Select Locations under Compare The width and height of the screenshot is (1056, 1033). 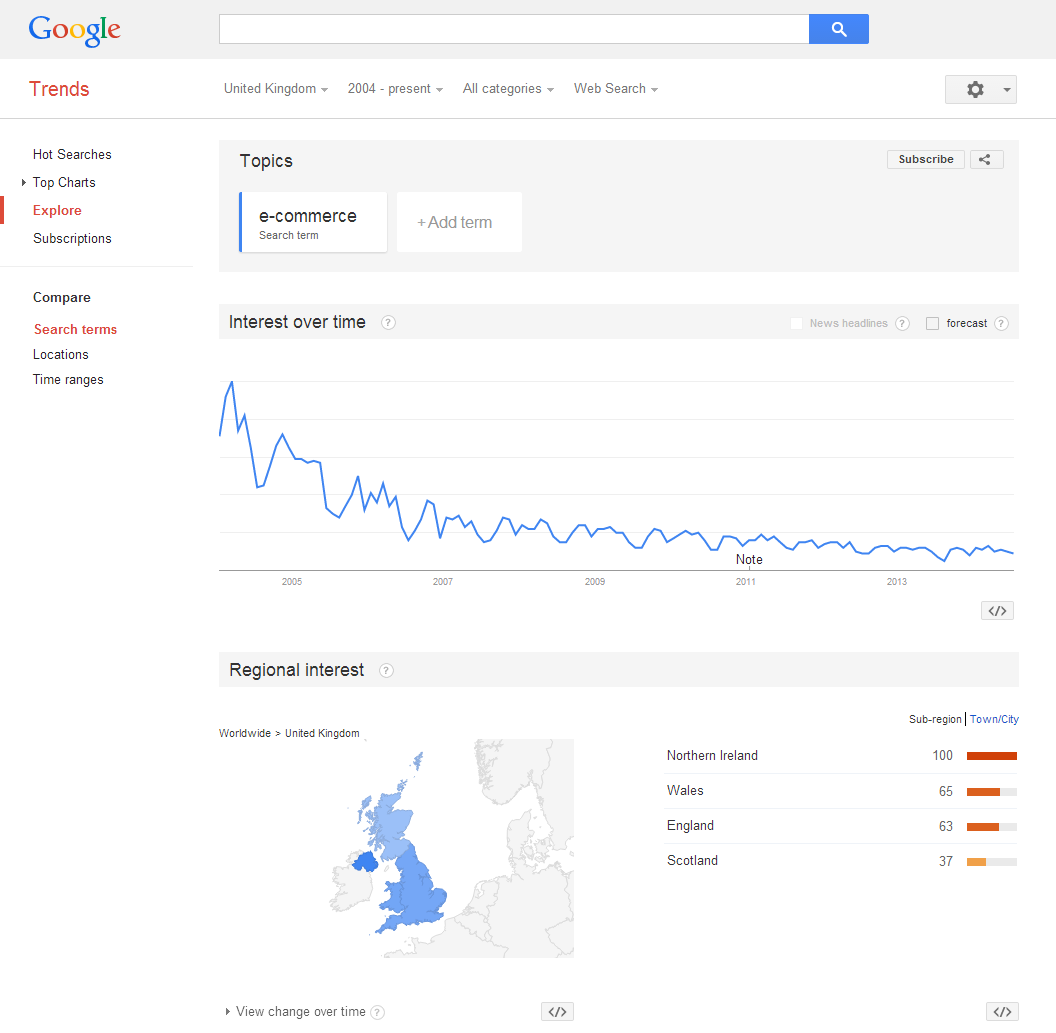(61, 354)
